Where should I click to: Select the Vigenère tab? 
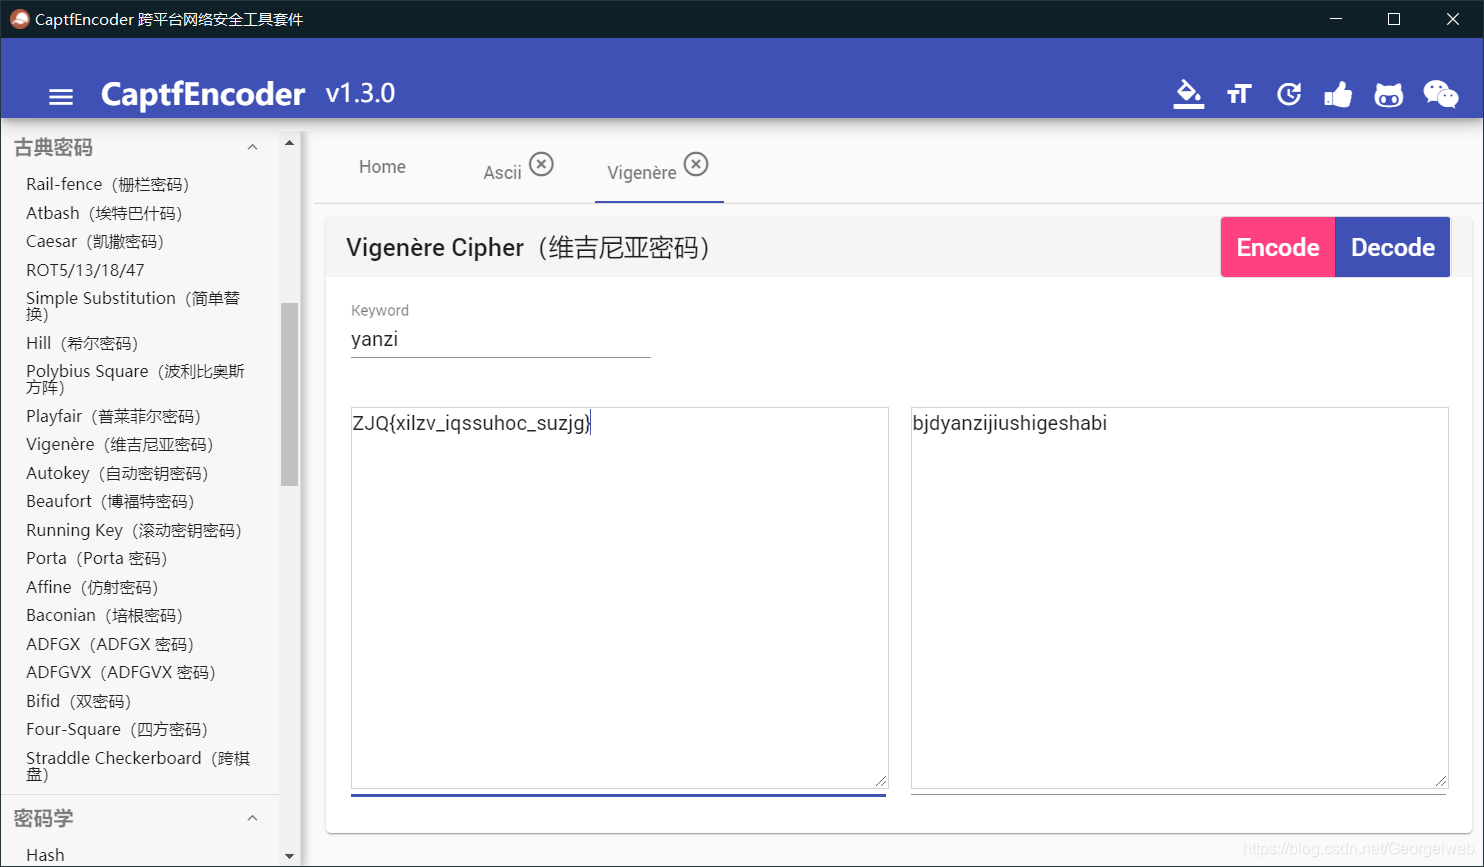tap(642, 173)
